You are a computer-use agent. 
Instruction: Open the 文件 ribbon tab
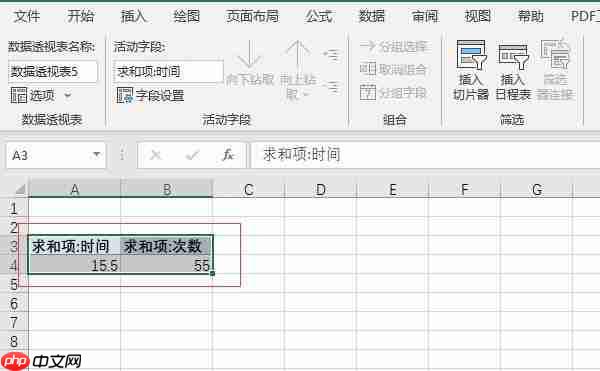(27, 16)
